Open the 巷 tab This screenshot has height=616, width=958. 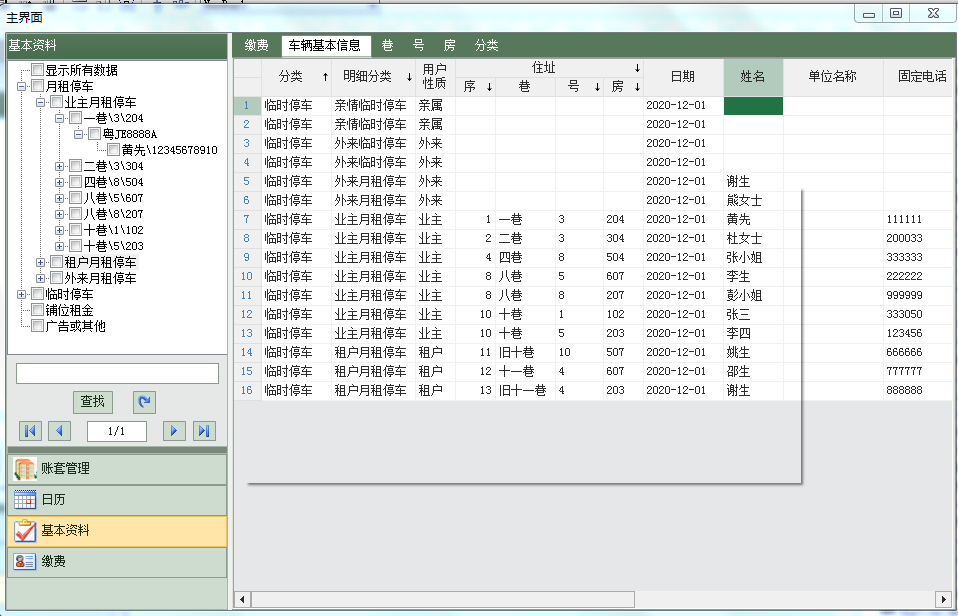tap(387, 45)
